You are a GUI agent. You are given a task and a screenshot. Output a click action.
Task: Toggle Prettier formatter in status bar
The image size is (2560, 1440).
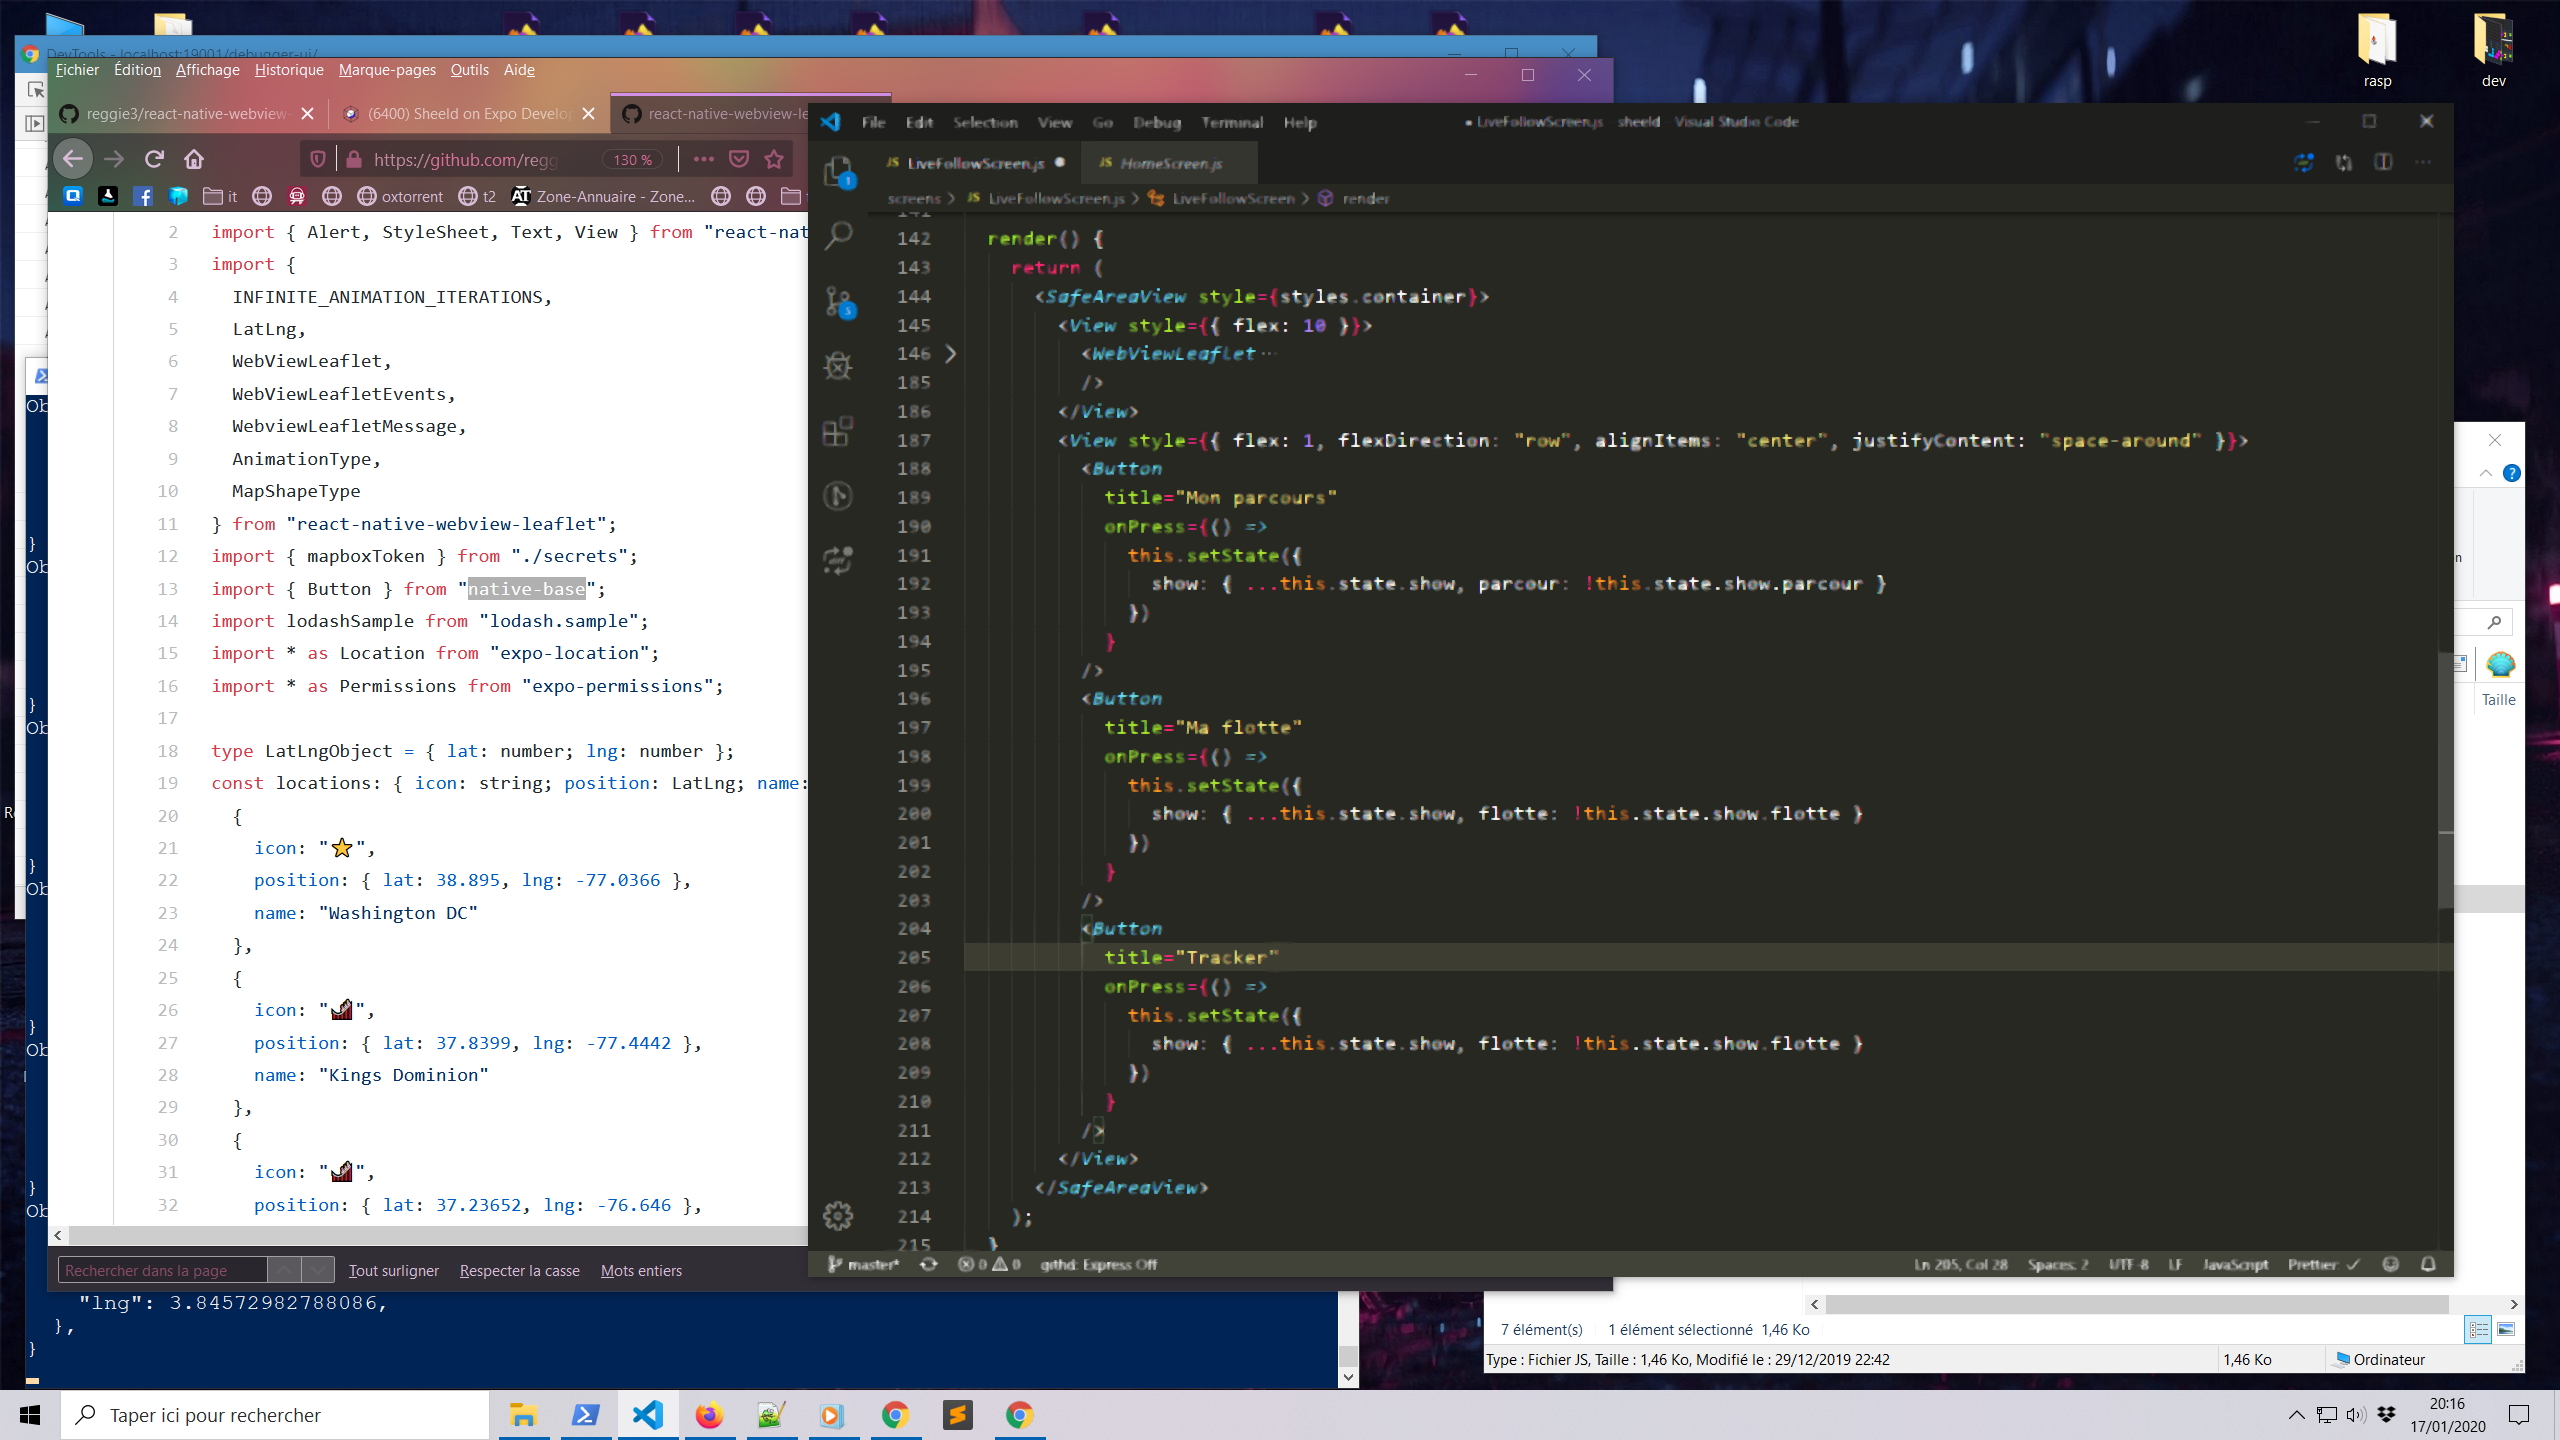(x=2324, y=1264)
